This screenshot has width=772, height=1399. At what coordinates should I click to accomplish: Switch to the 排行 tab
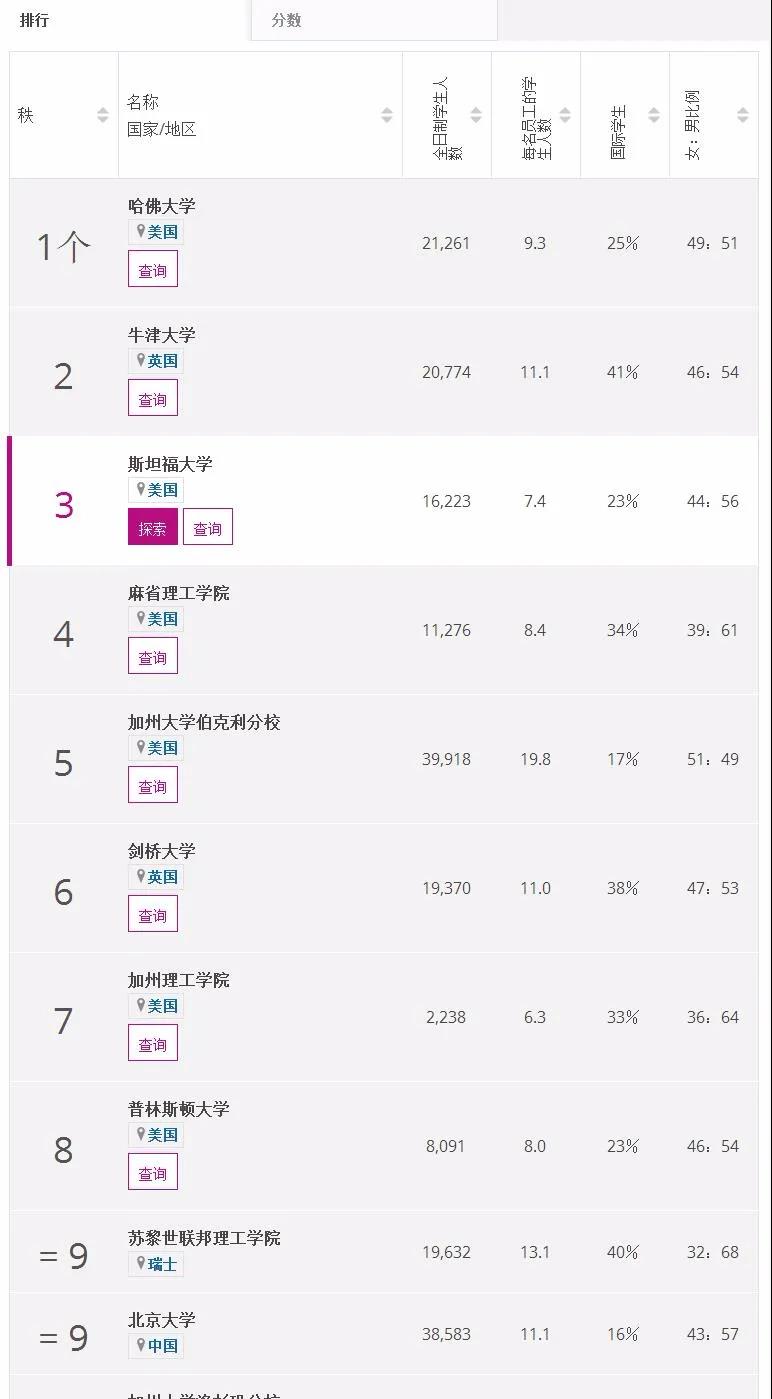pyautogui.click(x=35, y=20)
